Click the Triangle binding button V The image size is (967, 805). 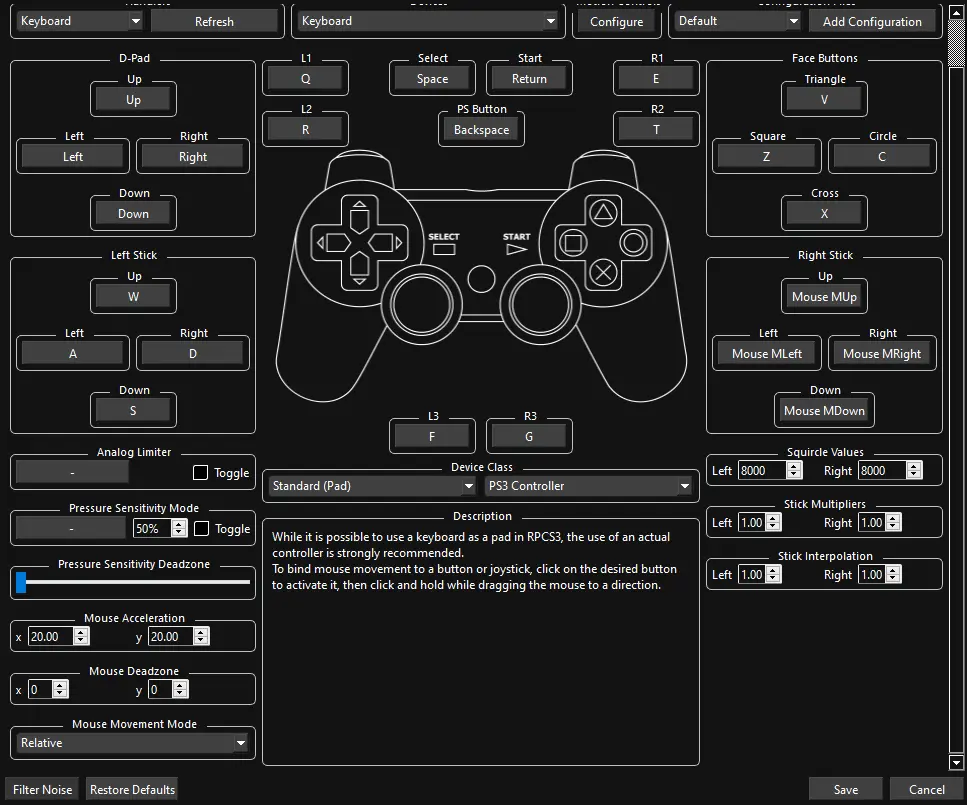(x=824, y=99)
